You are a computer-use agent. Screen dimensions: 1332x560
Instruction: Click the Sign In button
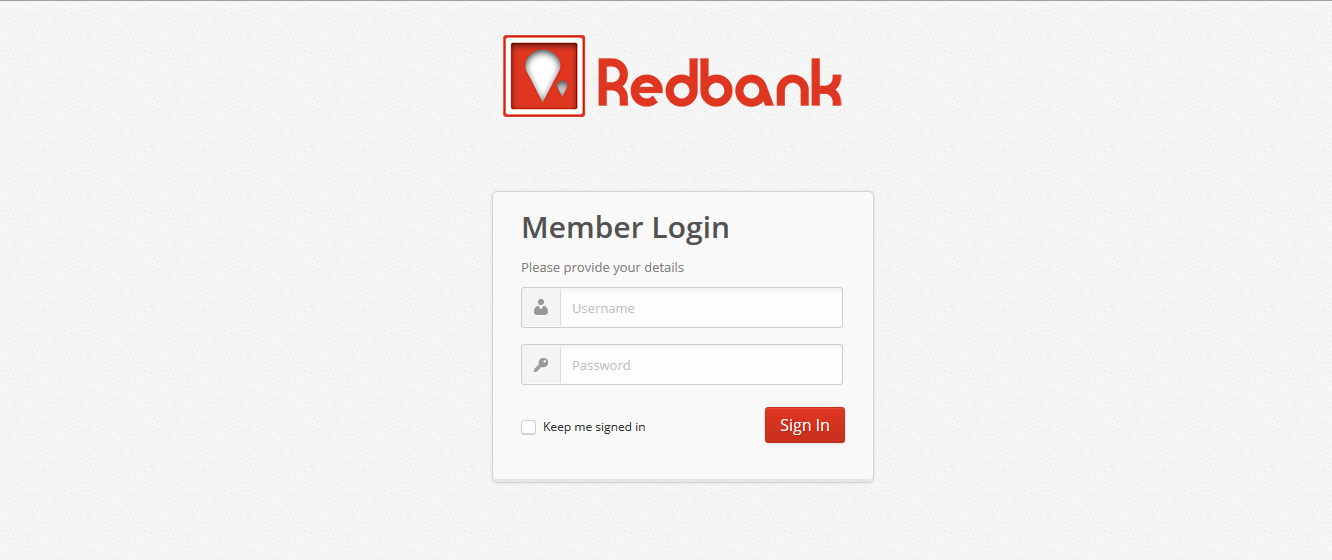805,425
